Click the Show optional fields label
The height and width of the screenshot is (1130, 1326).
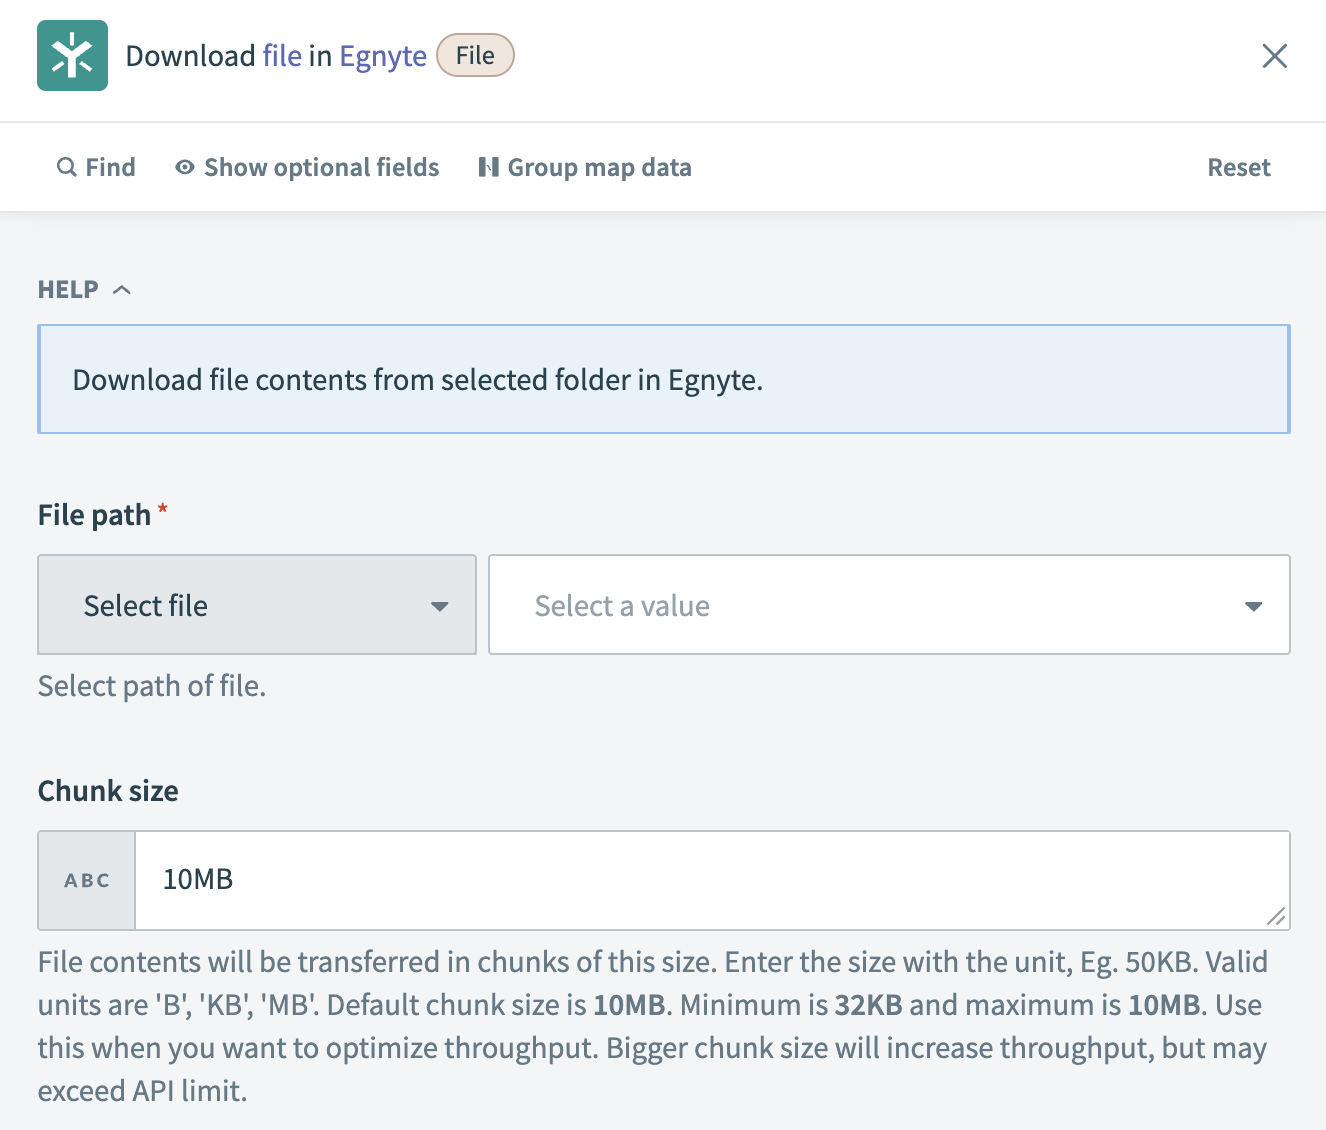pyautogui.click(x=321, y=167)
